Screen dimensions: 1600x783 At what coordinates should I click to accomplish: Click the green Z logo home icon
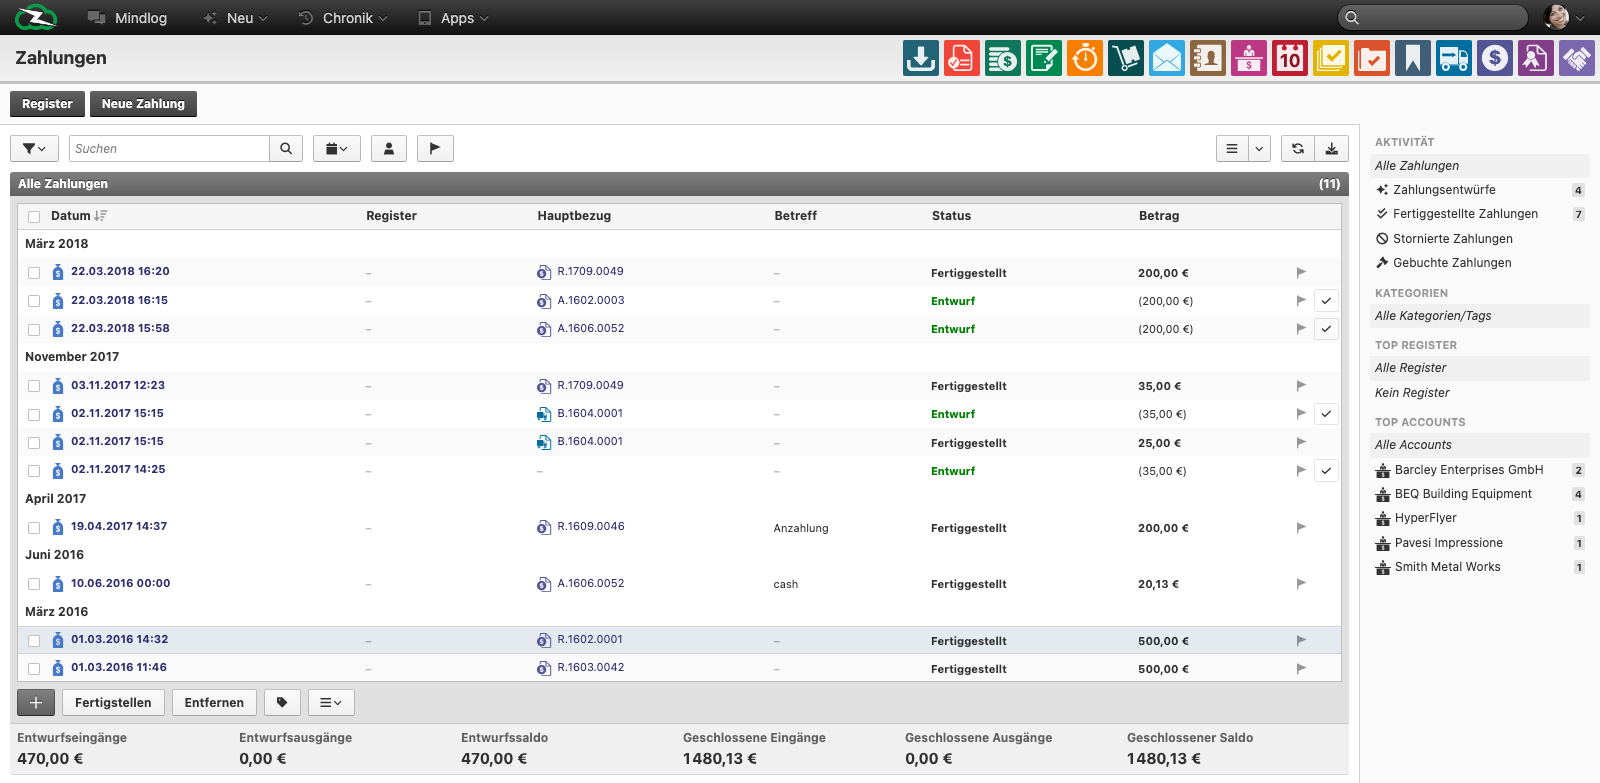36,17
